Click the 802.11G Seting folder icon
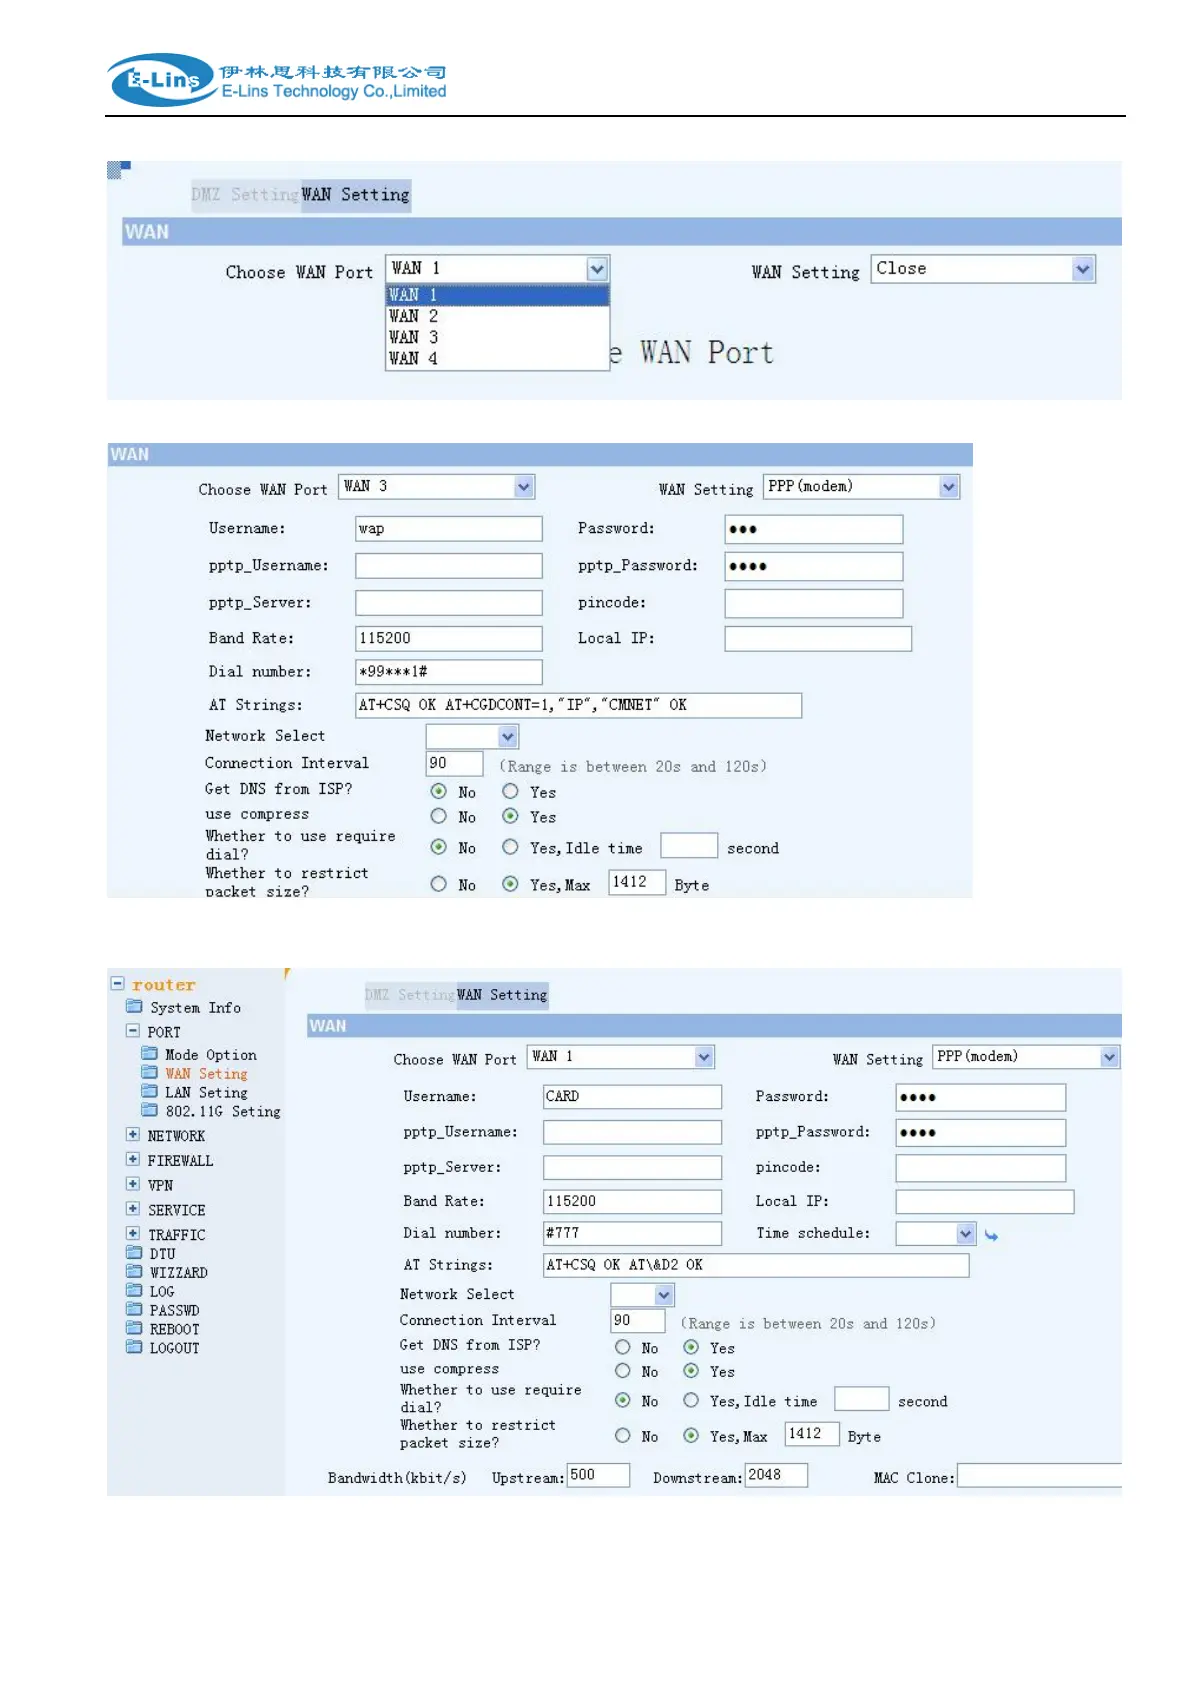Image resolution: width=1190 pixels, height=1684 pixels. (x=150, y=1110)
